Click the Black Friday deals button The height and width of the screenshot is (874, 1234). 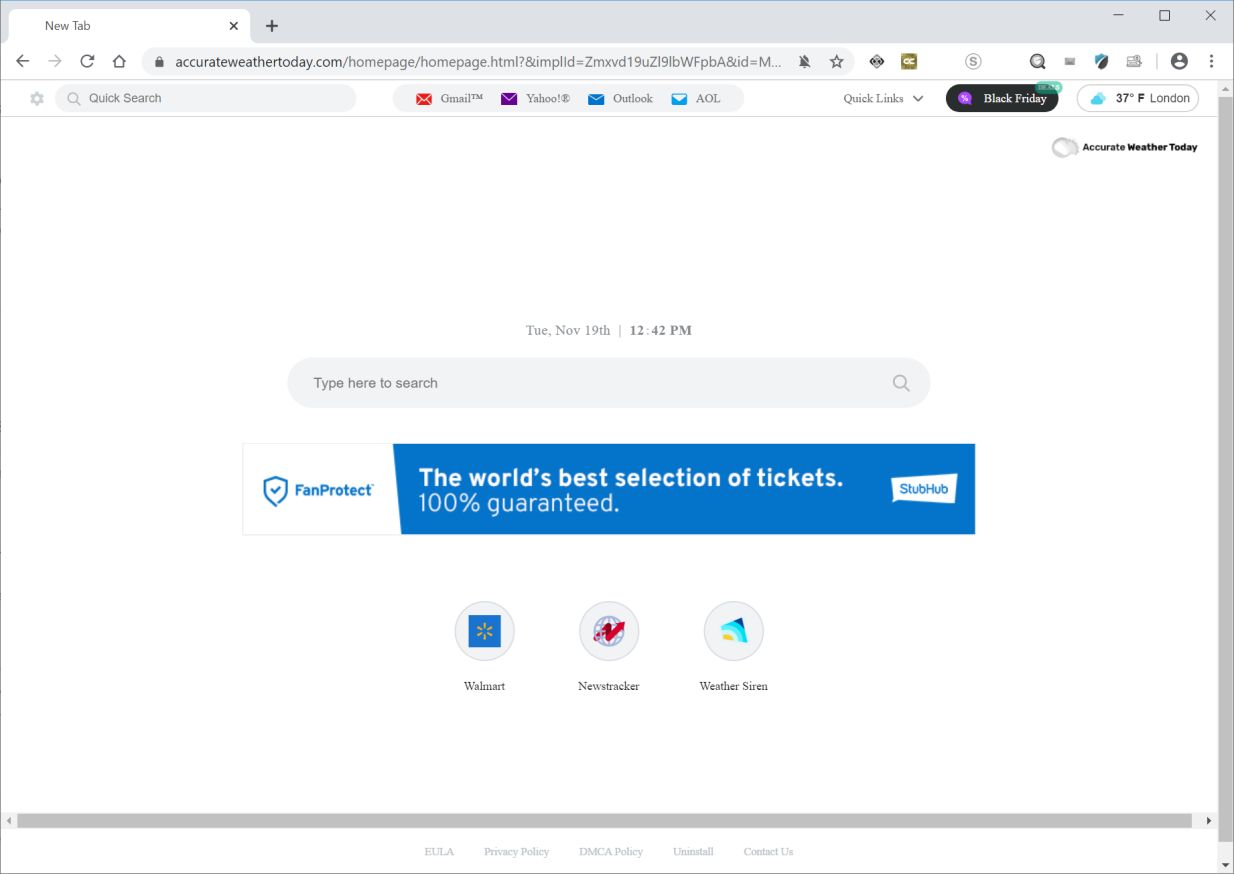1003,98
